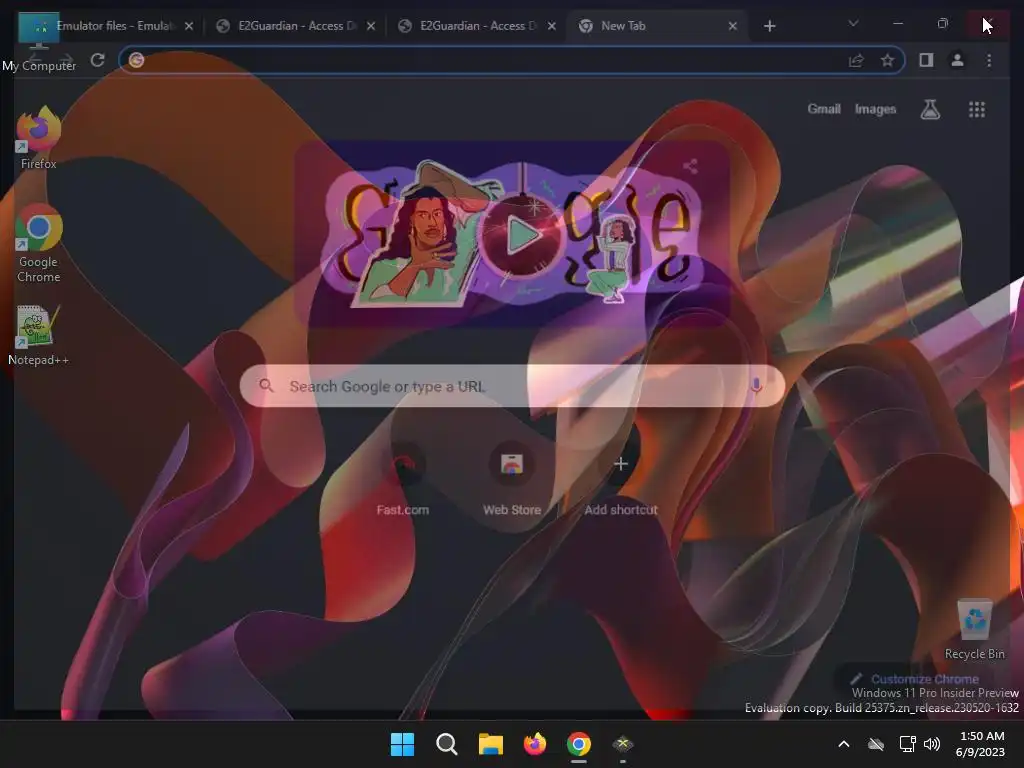1024x768 pixels.
Task: Open the Gmail link
Action: point(824,109)
